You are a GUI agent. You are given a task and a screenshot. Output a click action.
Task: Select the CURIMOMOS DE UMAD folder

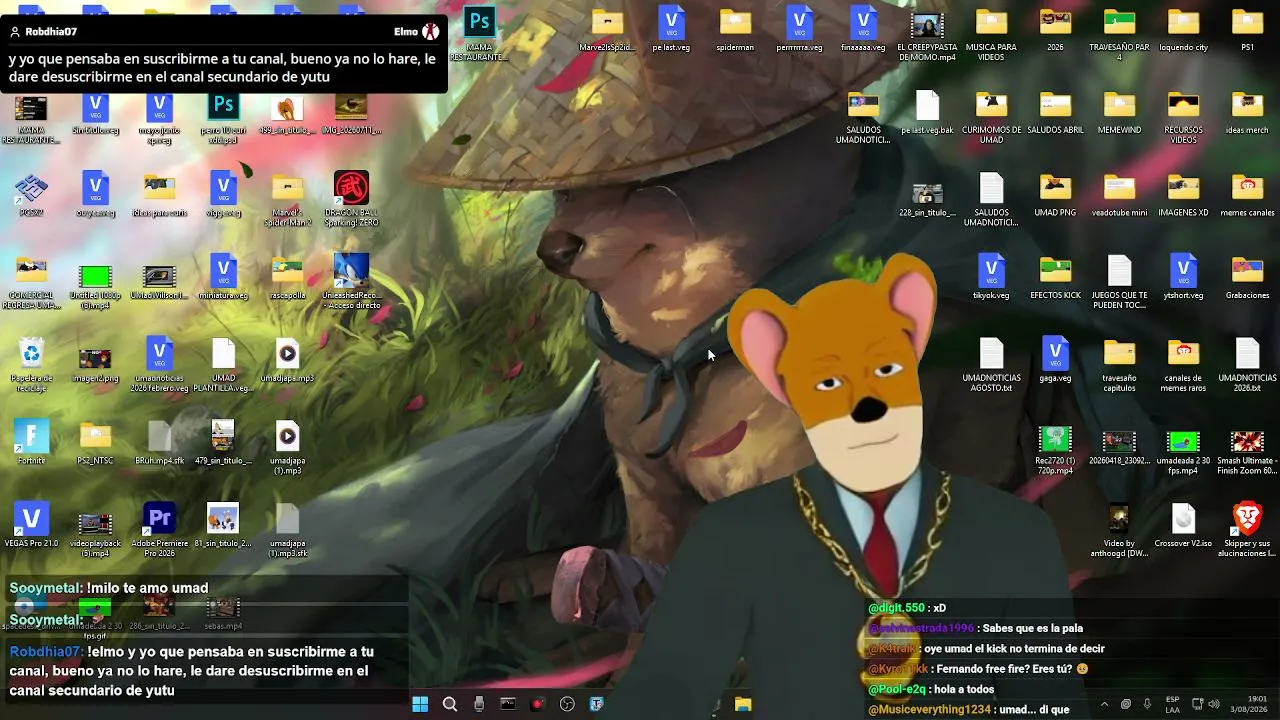pyautogui.click(x=991, y=117)
